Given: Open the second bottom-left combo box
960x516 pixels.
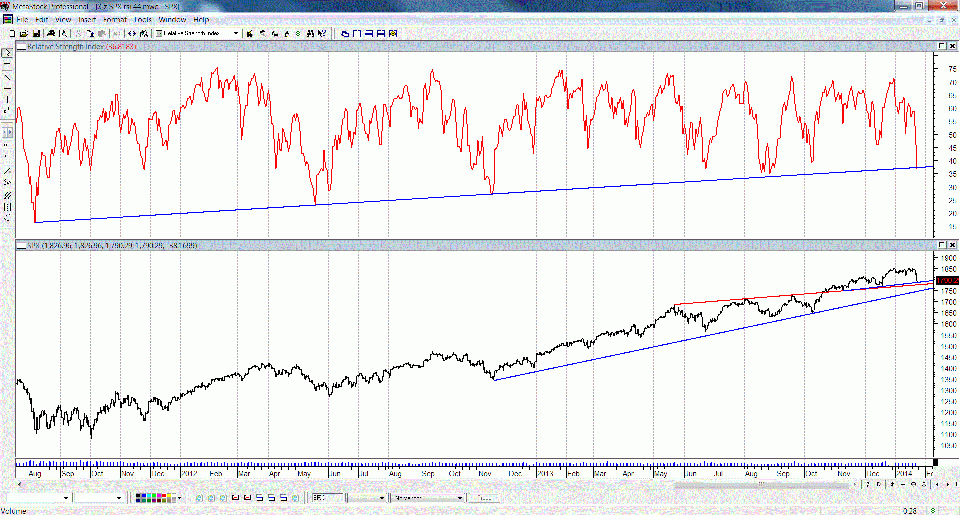Looking at the screenshot, I should point(98,498).
